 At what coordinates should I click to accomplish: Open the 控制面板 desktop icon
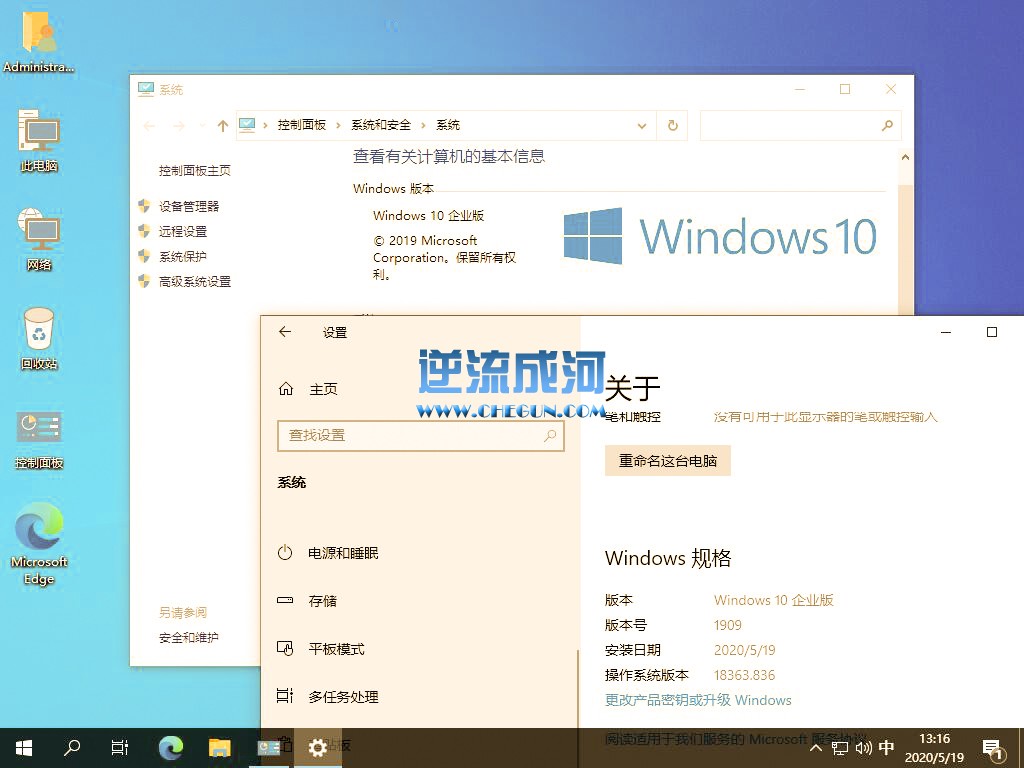click(x=39, y=439)
